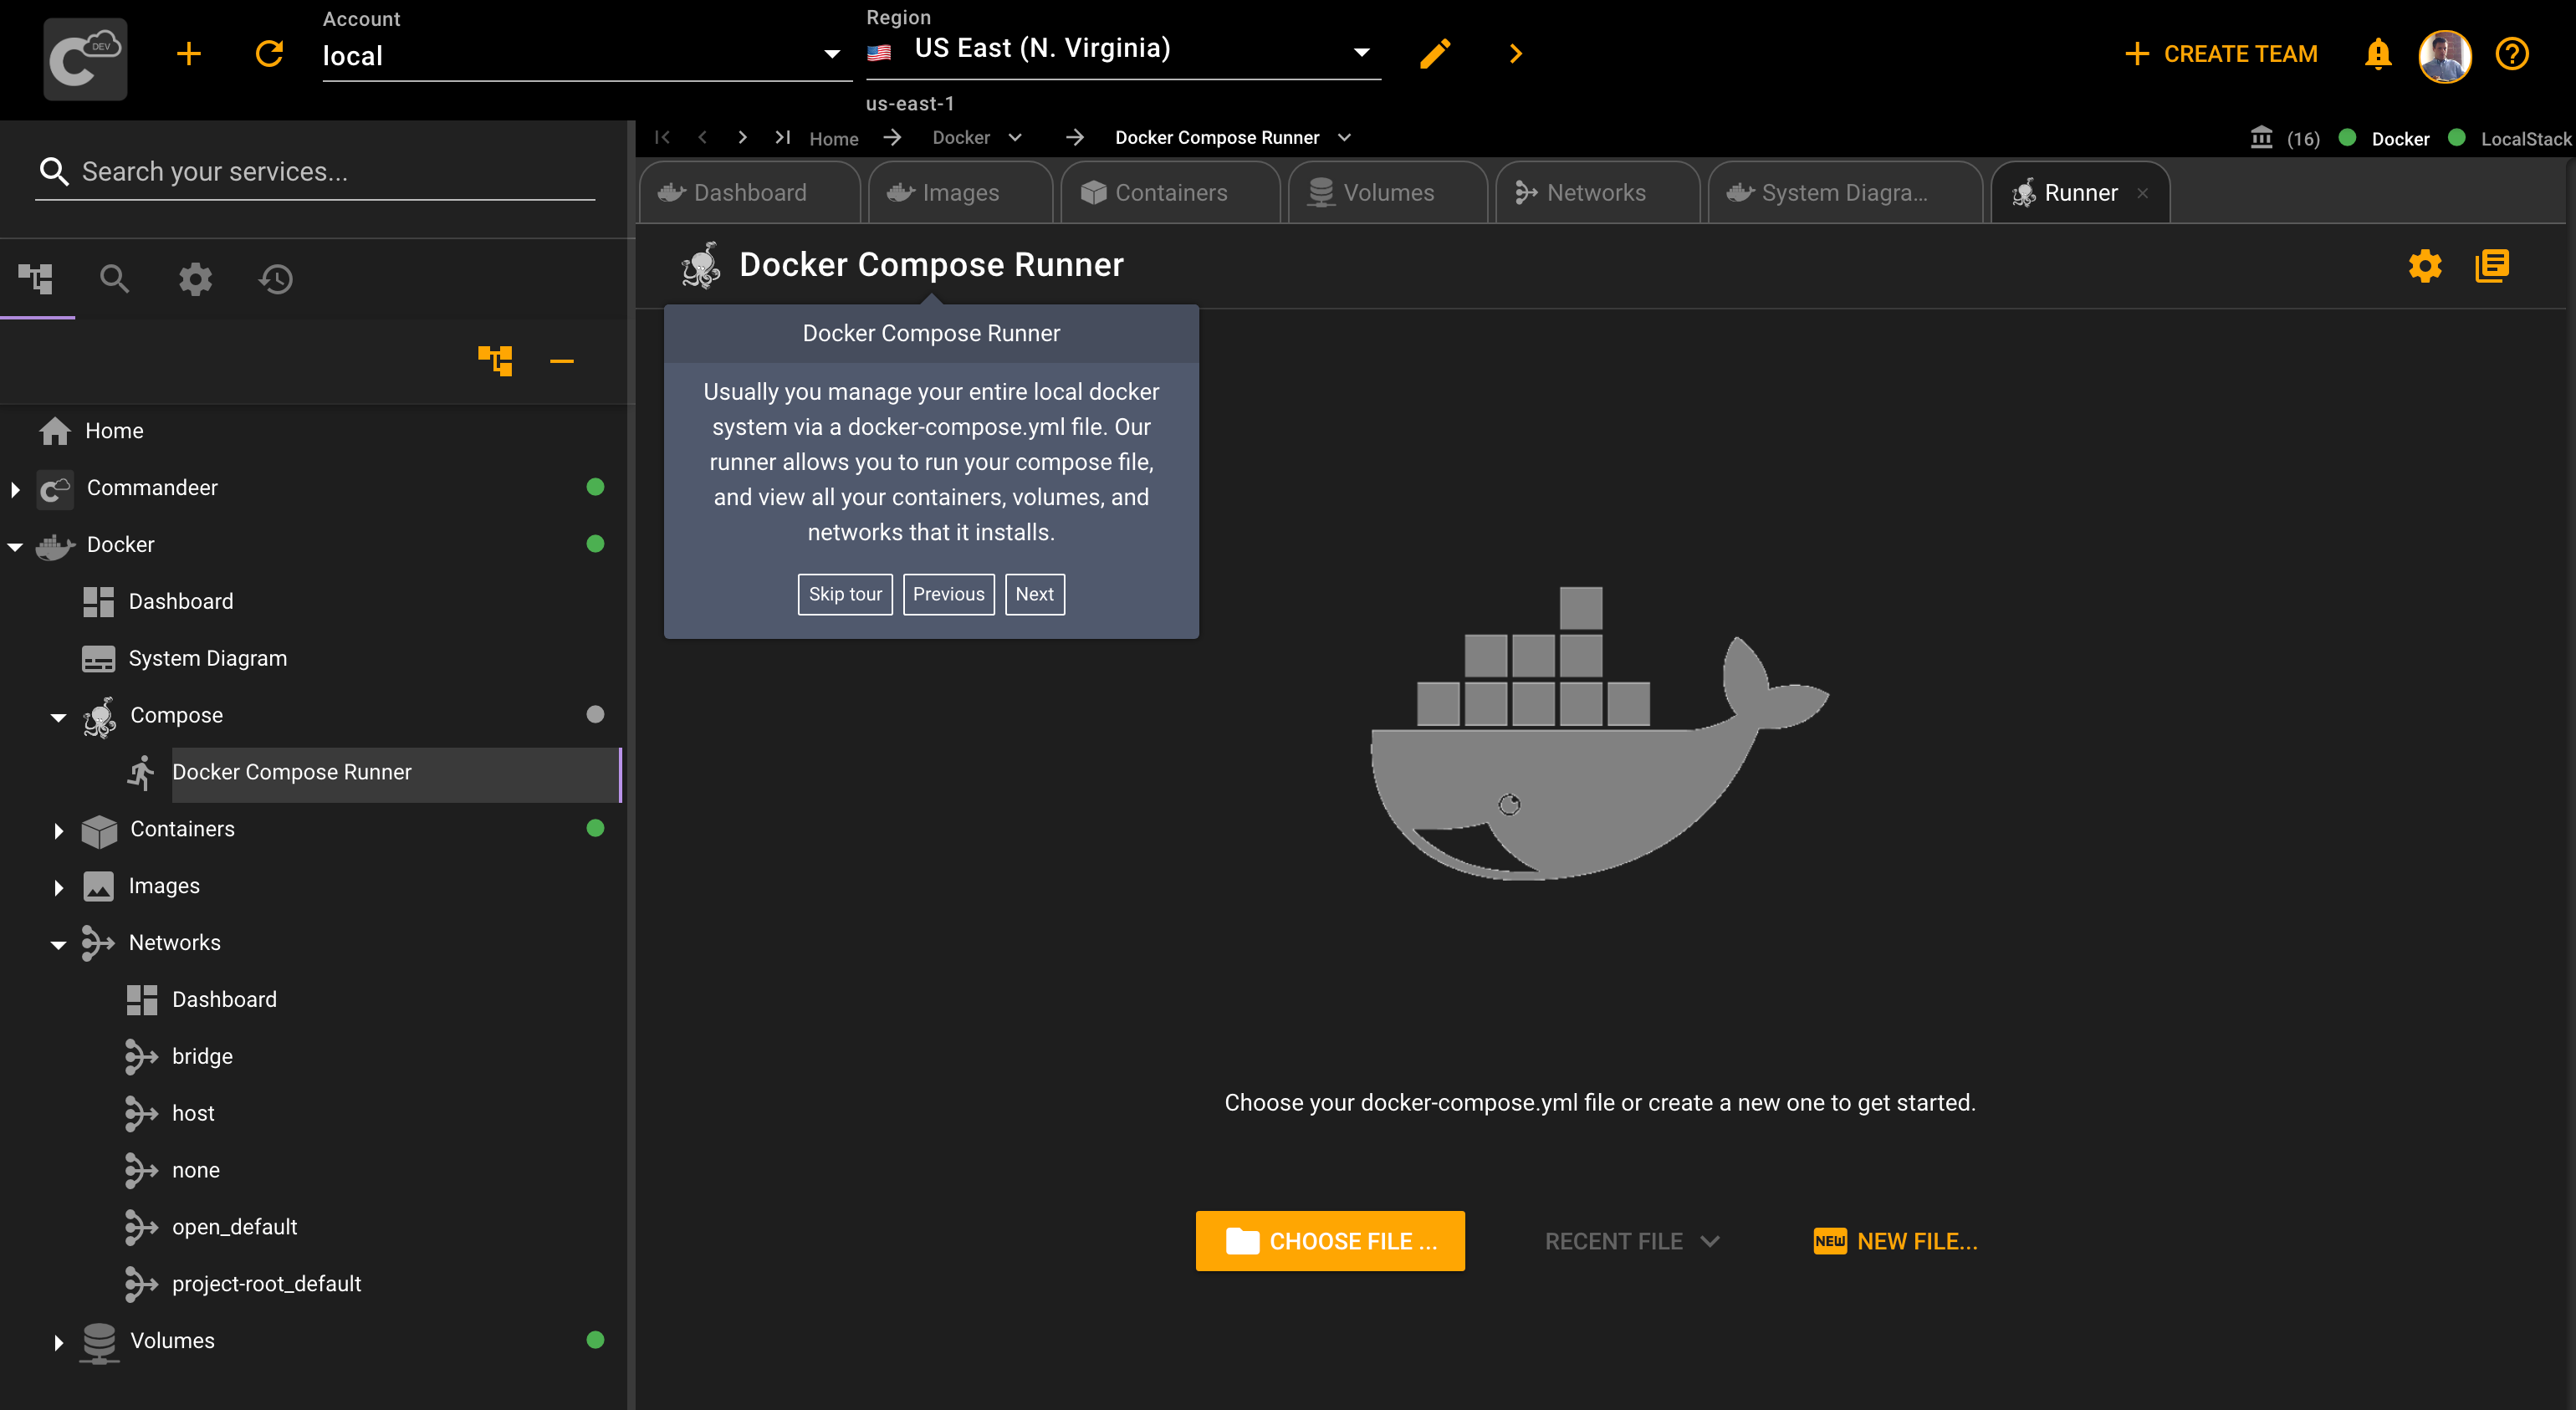This screenshot has width=2576, height=1410.
Task: Select System Diagram tree item
Action: 207,659
